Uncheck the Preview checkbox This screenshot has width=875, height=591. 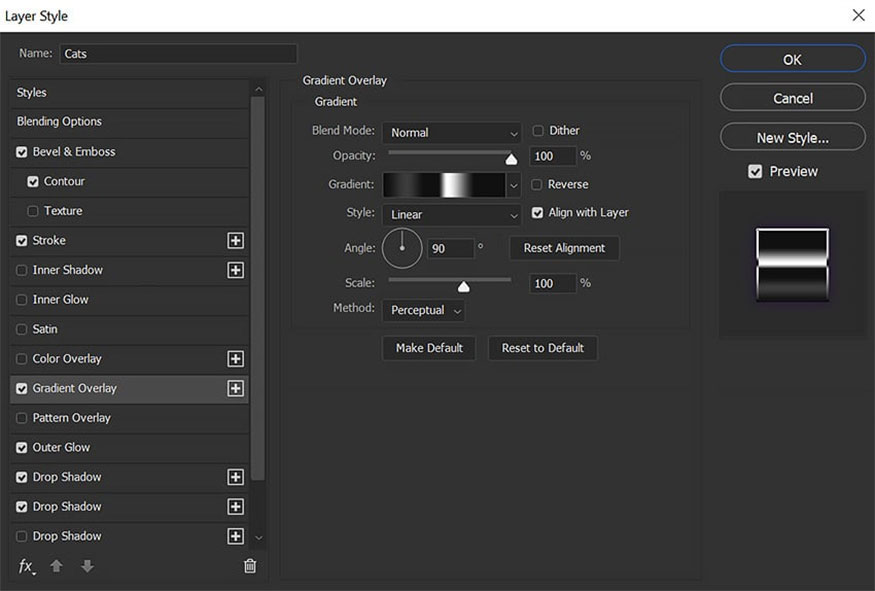(756, 172)
